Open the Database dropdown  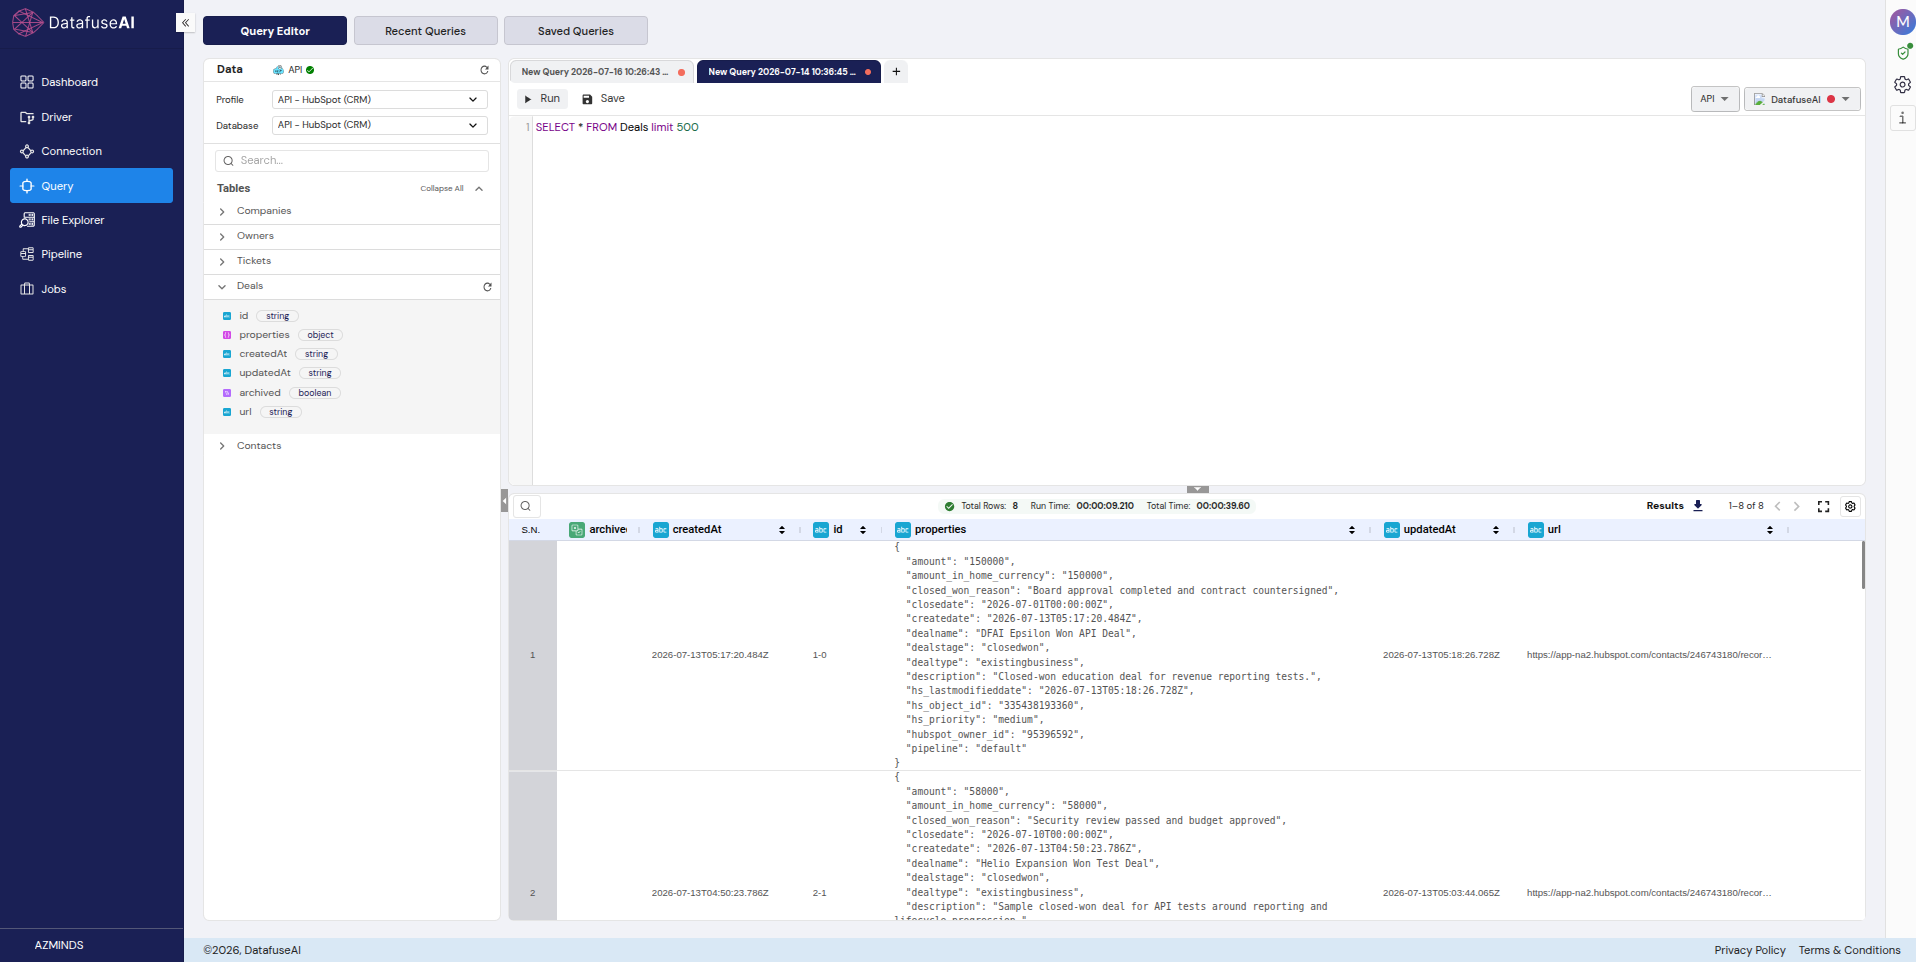380,125
